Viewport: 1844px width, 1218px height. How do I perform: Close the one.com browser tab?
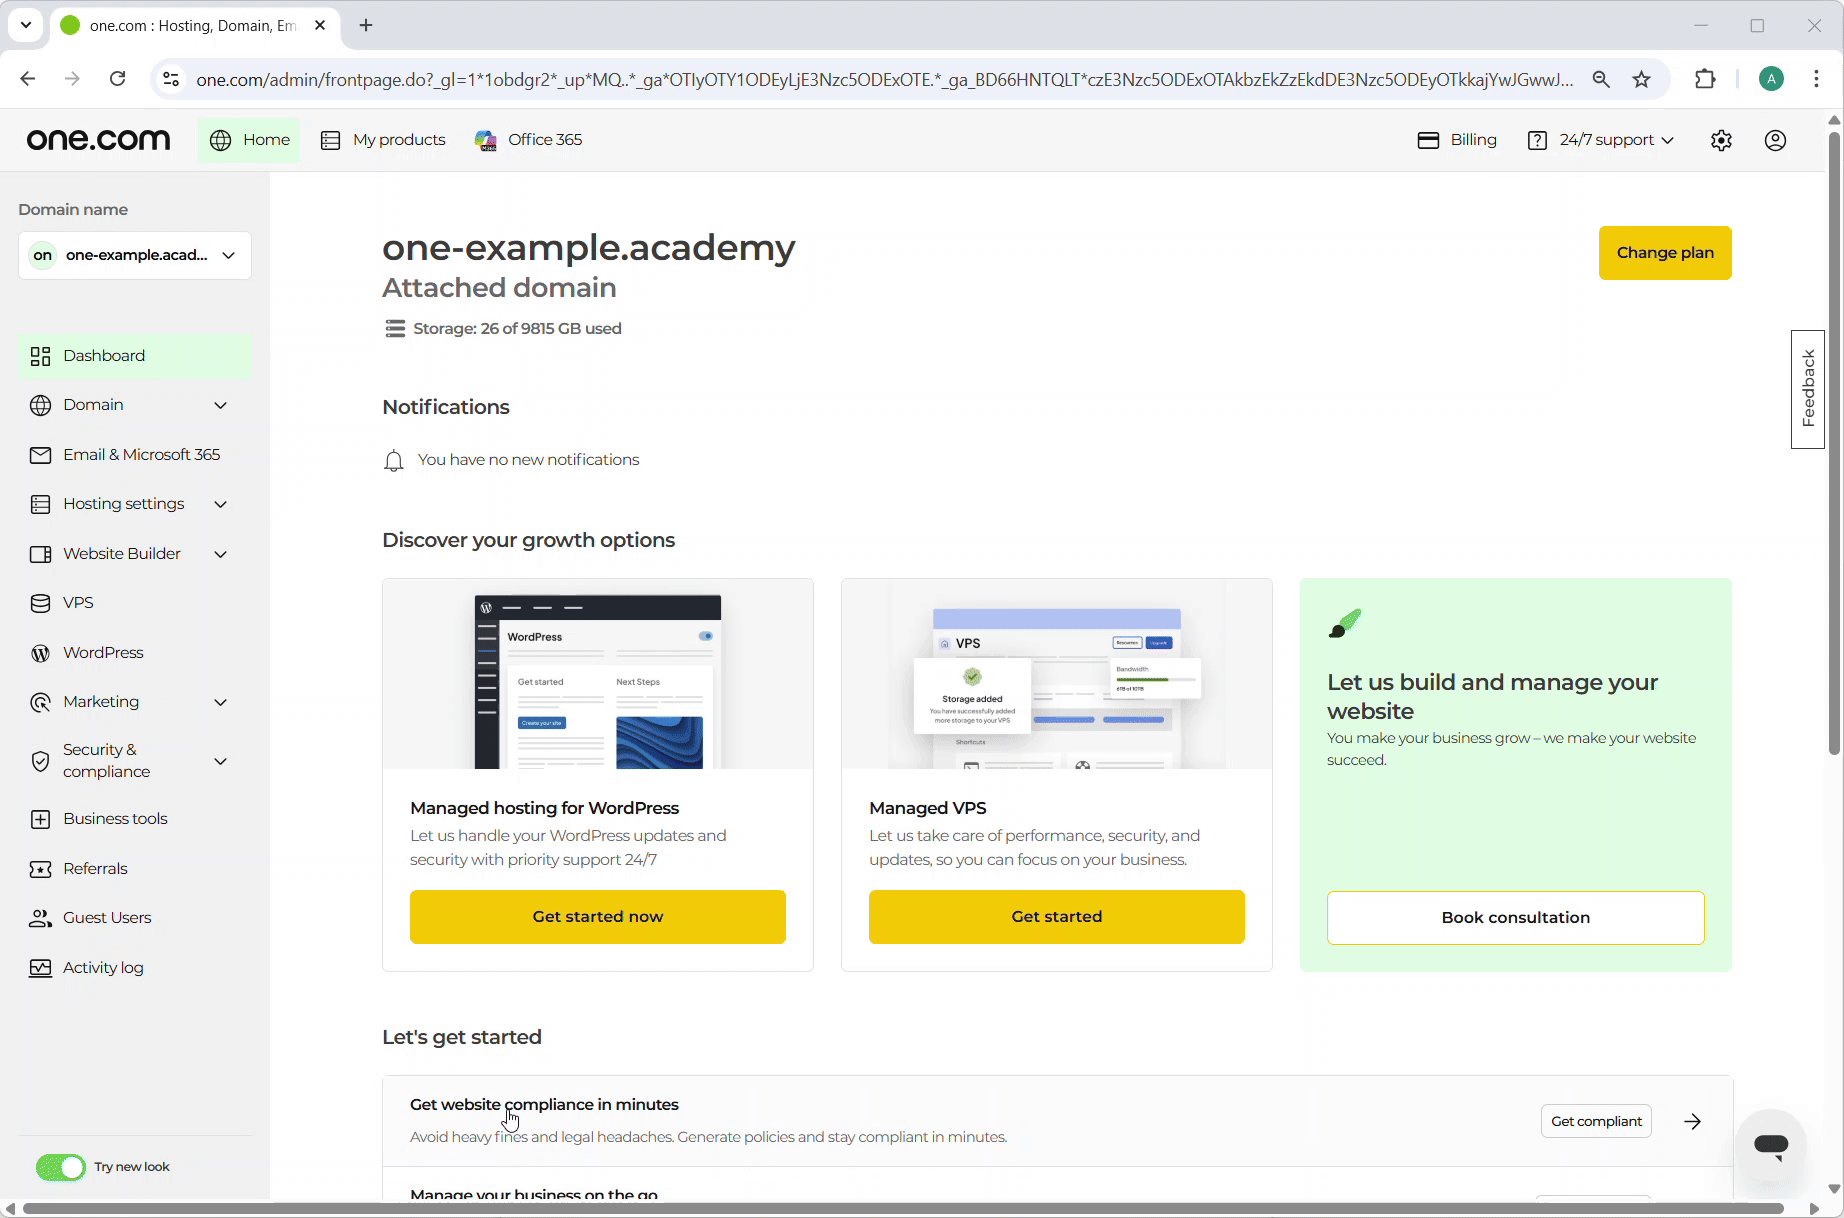320,25
